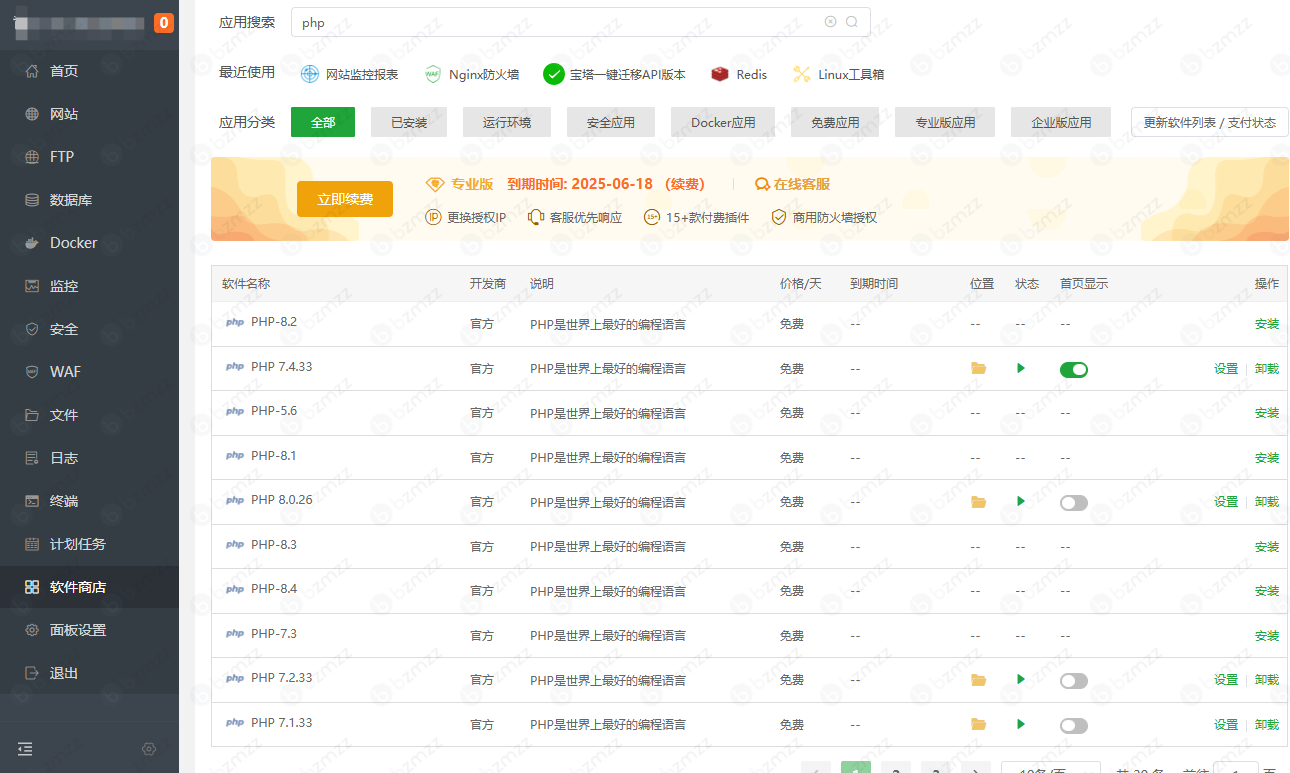Open folder location of PHP 7.4.33

(x=978, y=368)
